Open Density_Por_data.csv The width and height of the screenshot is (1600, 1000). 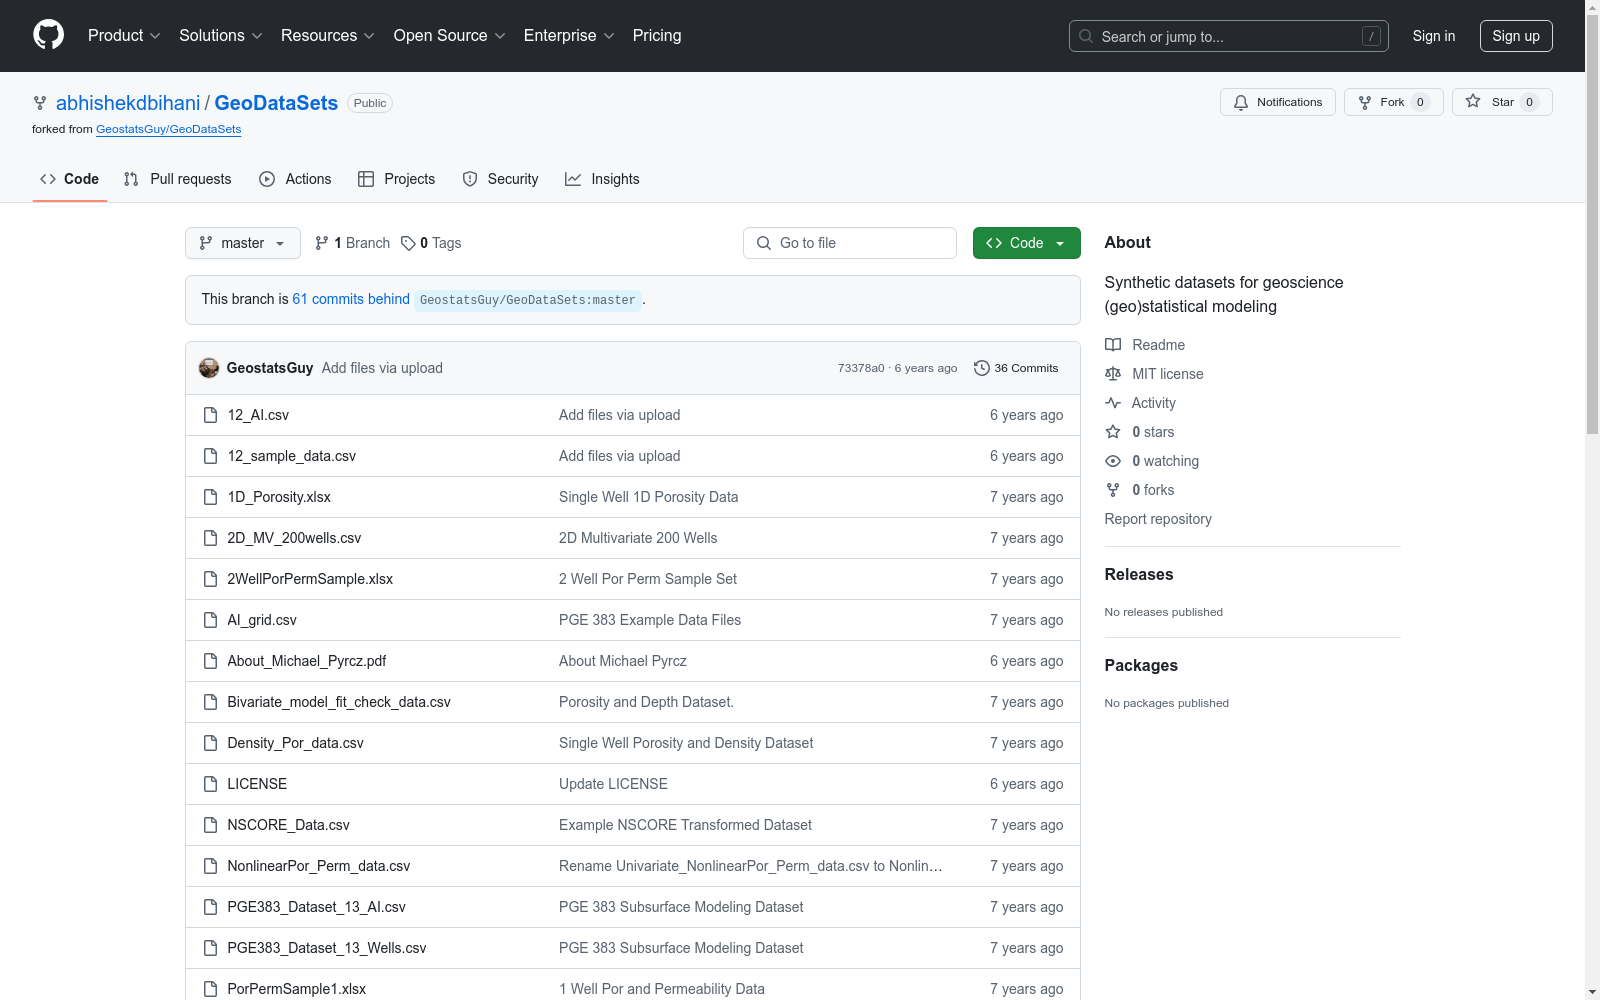coord(295,743)
